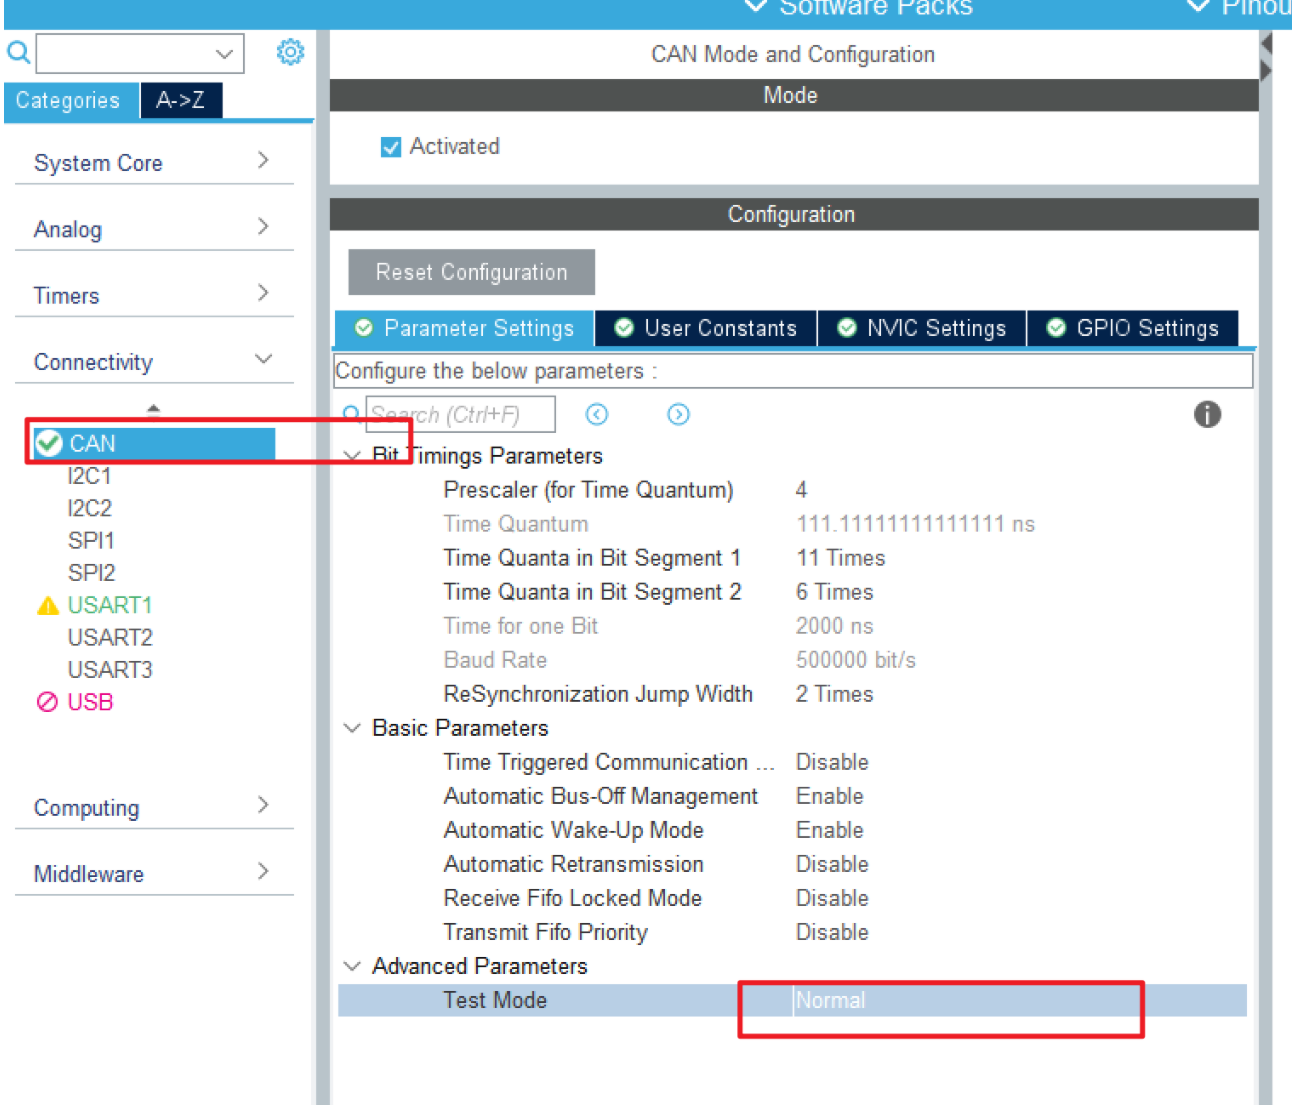
Task: Open the category search dropdown
Action: coord(224,53)
